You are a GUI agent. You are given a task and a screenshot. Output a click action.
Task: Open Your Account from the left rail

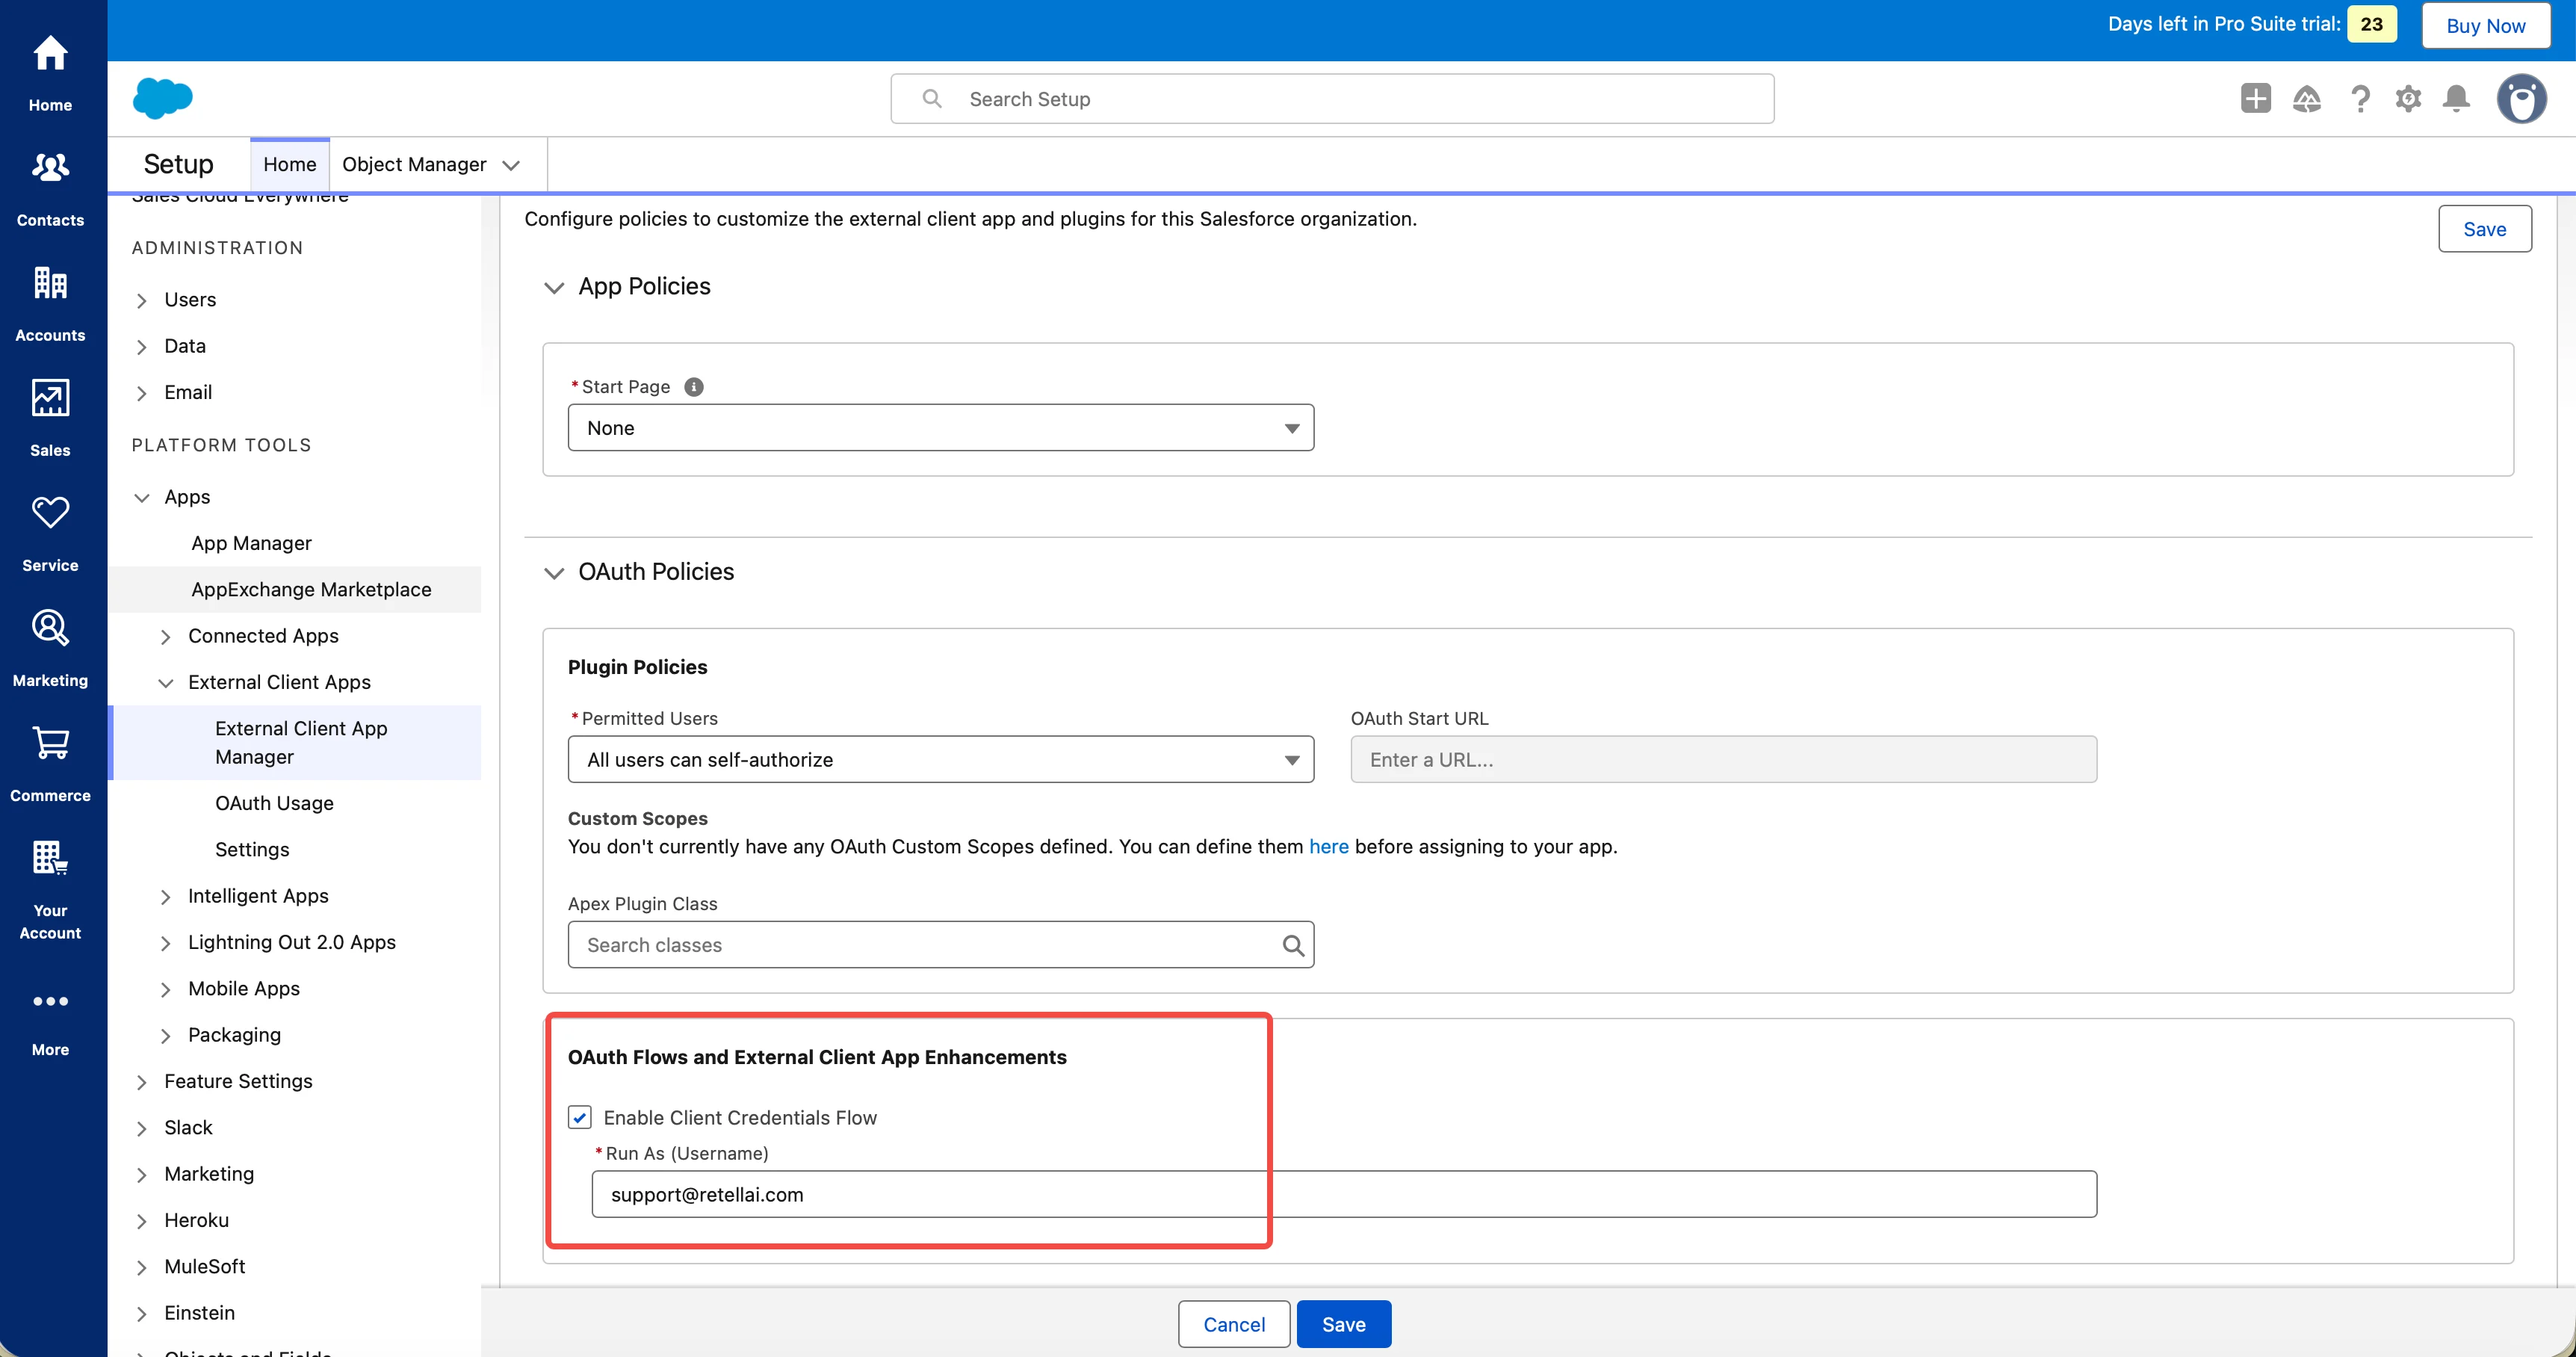[50, 889]
